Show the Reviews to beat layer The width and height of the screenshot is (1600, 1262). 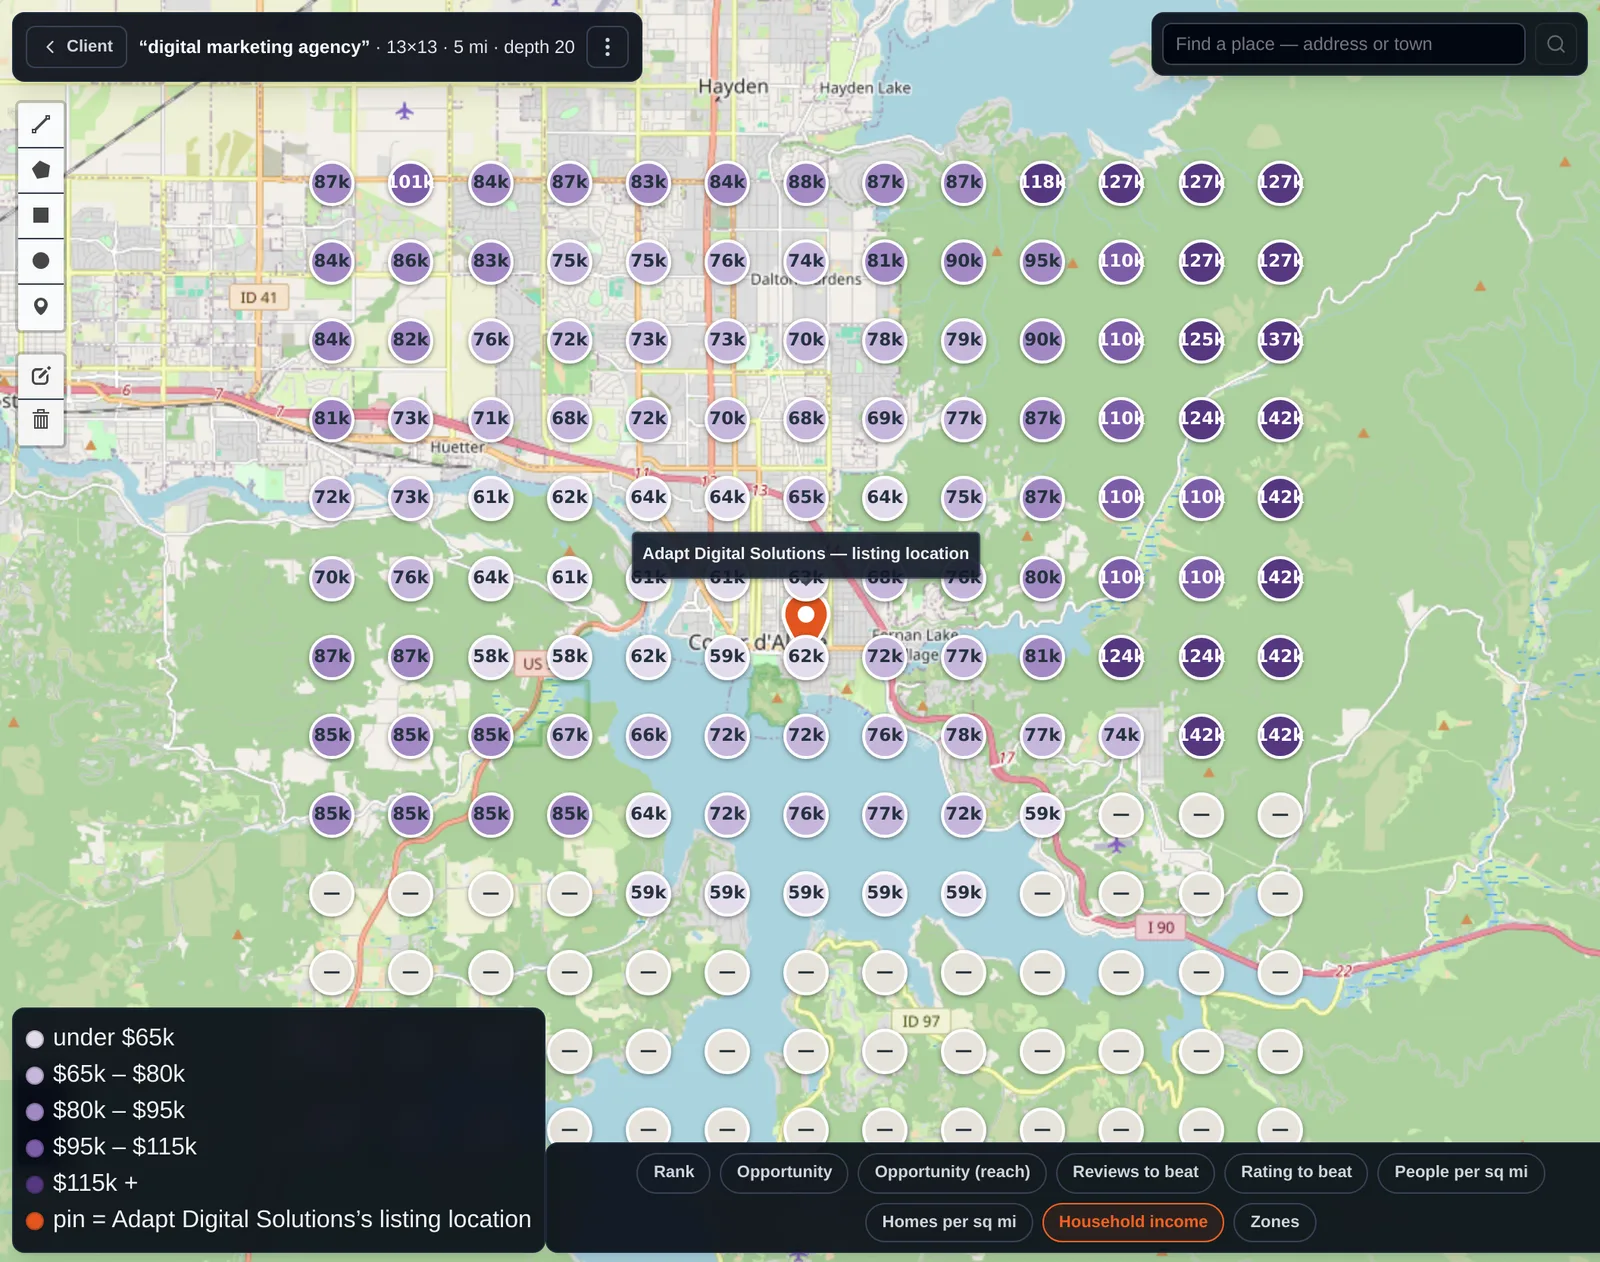1135,1172
